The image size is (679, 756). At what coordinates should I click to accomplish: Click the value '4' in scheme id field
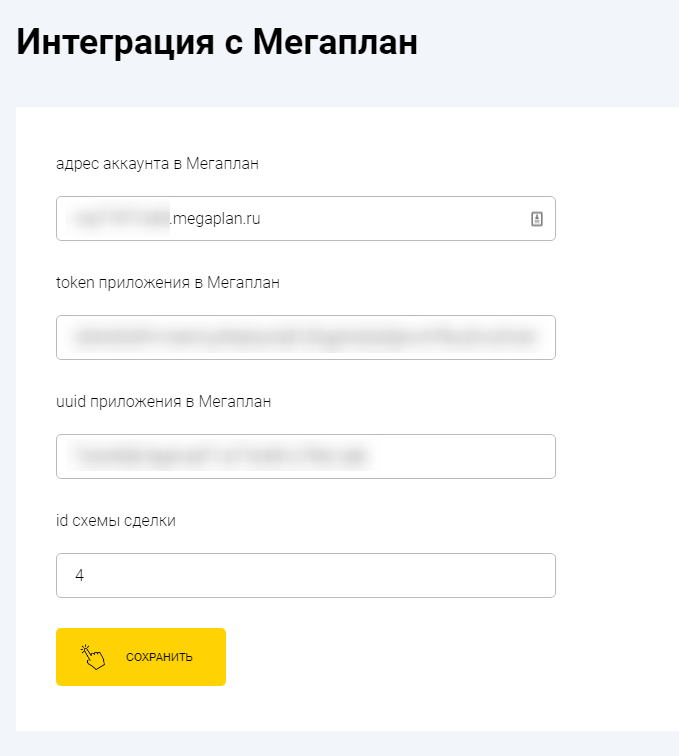point(79,576)
